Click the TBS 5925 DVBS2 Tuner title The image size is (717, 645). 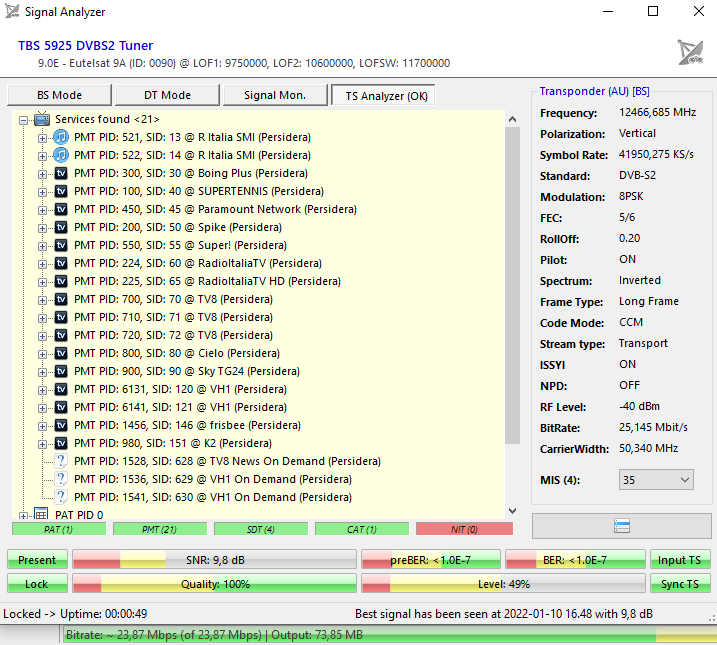pyautogui.click(x=86, y=46)
